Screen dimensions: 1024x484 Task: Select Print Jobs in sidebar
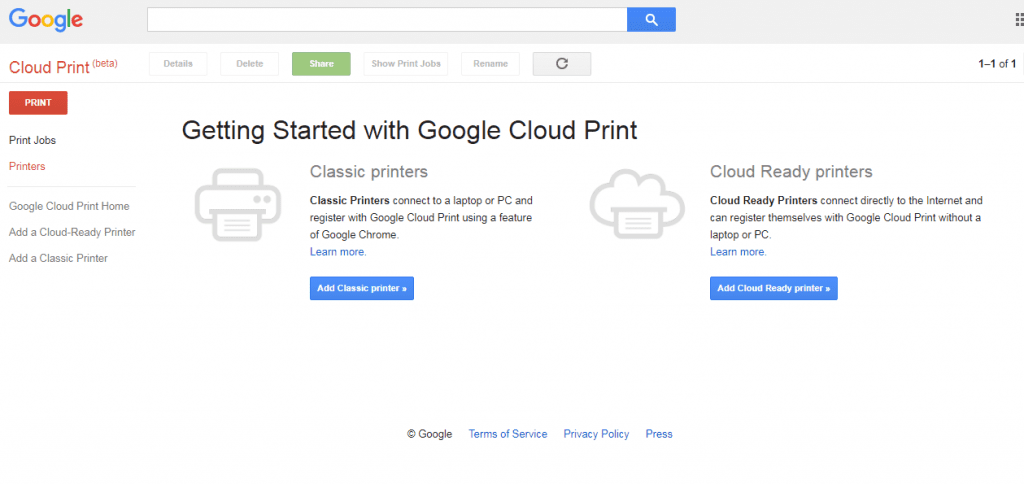click(32, 141)
